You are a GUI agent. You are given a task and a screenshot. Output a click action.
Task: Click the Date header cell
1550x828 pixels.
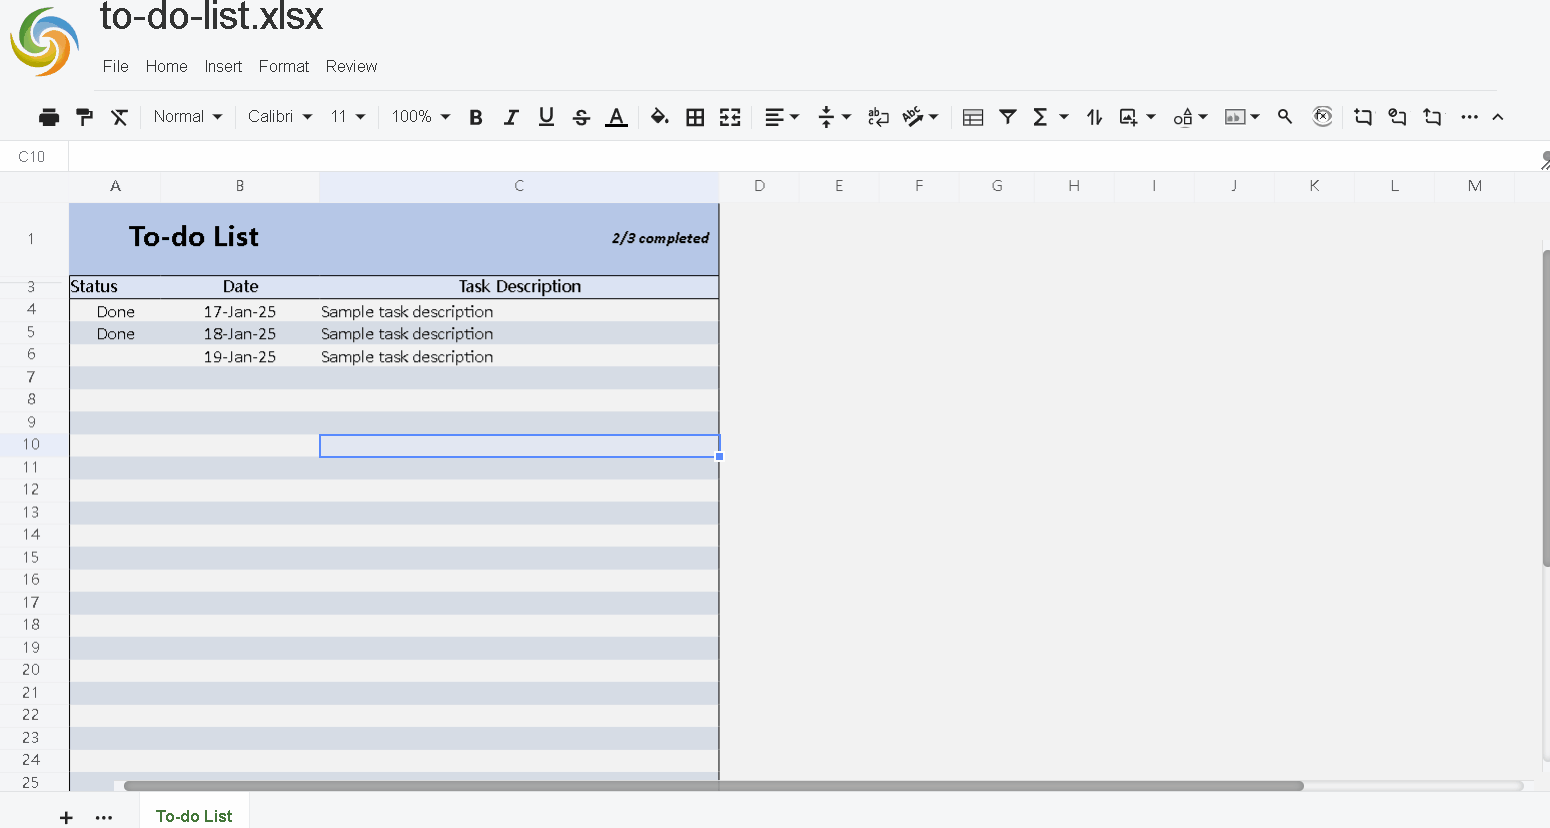[240, 286]
